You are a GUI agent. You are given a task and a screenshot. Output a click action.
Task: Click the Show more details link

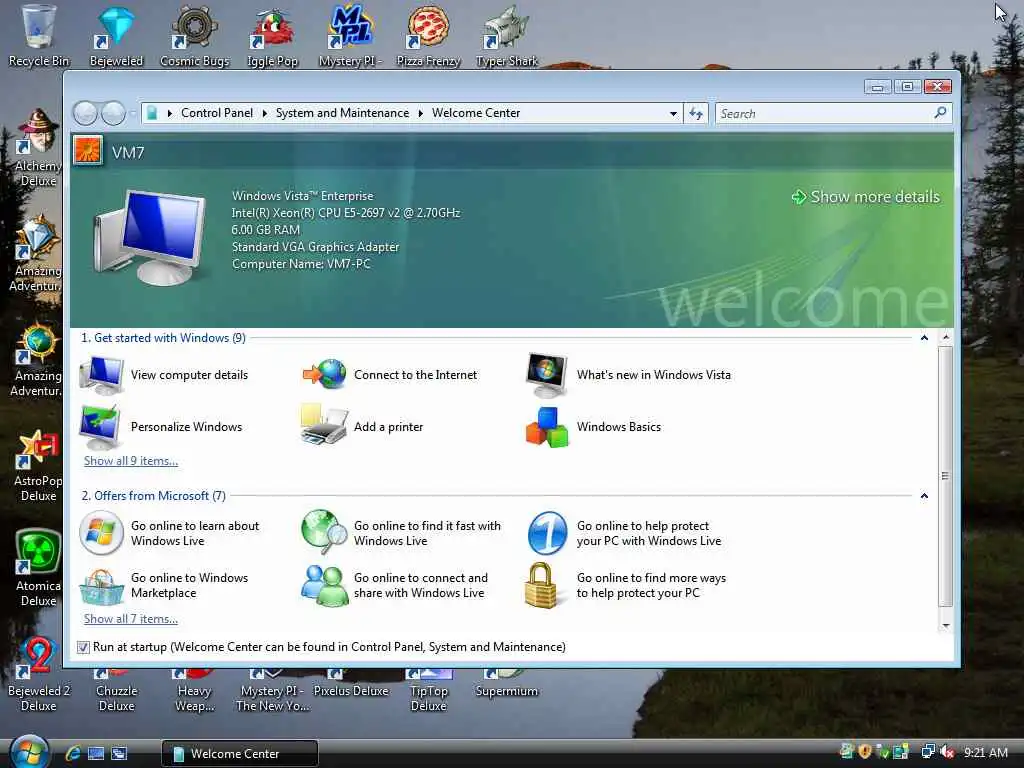[x=866, y=197]
